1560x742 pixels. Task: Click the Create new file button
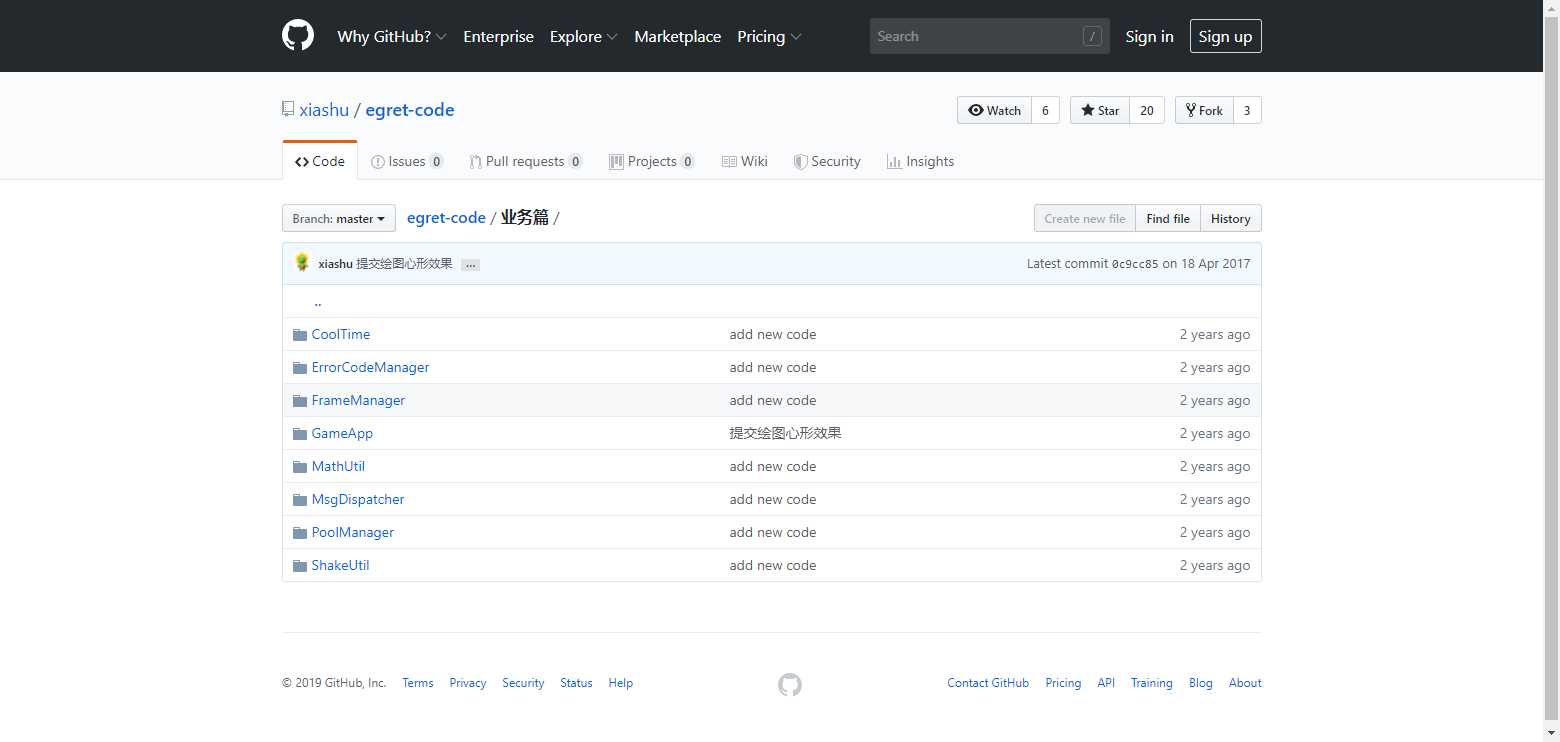pyautogui.click(x=1085, y=218)
